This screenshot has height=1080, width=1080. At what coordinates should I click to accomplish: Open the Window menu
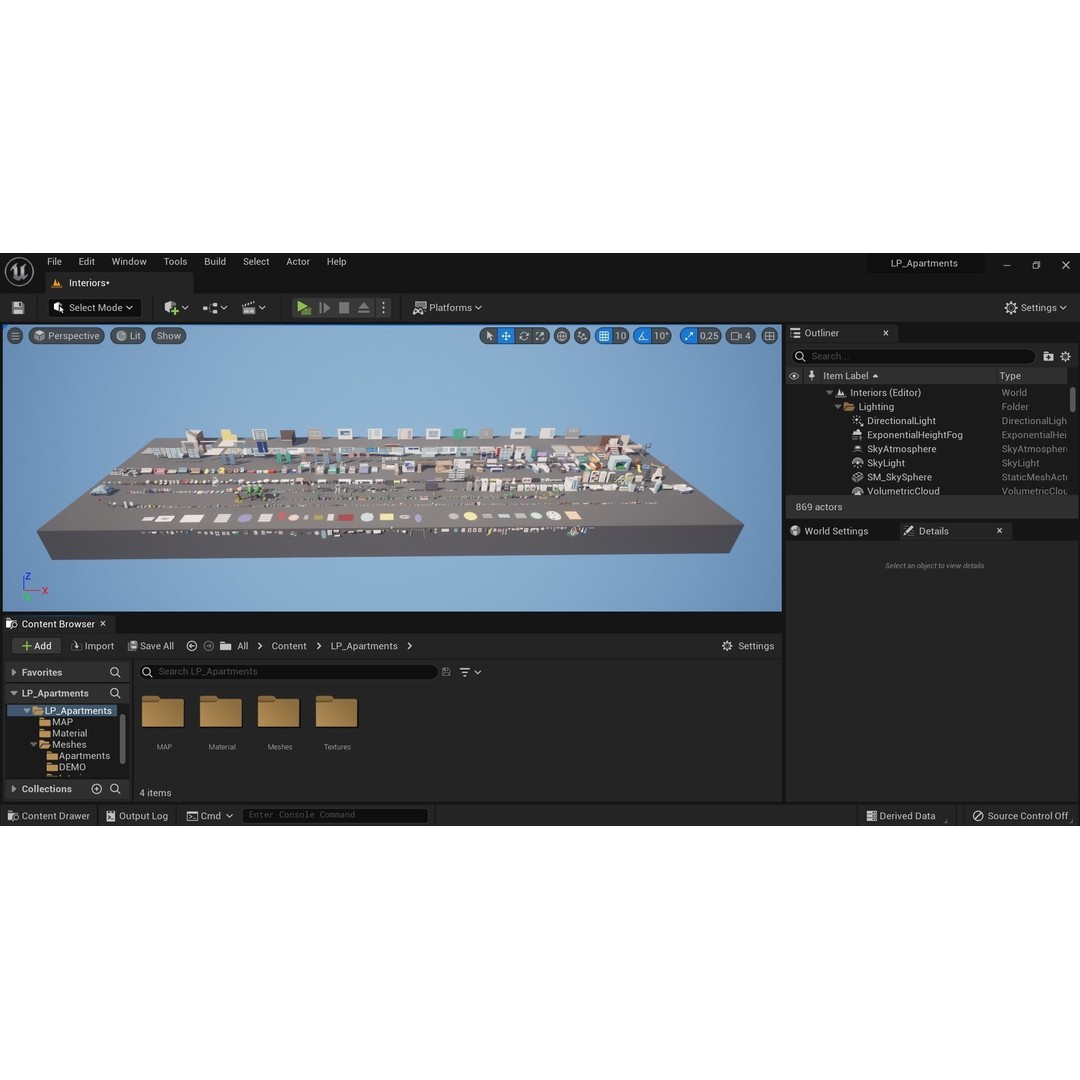[x=129, y=262]
